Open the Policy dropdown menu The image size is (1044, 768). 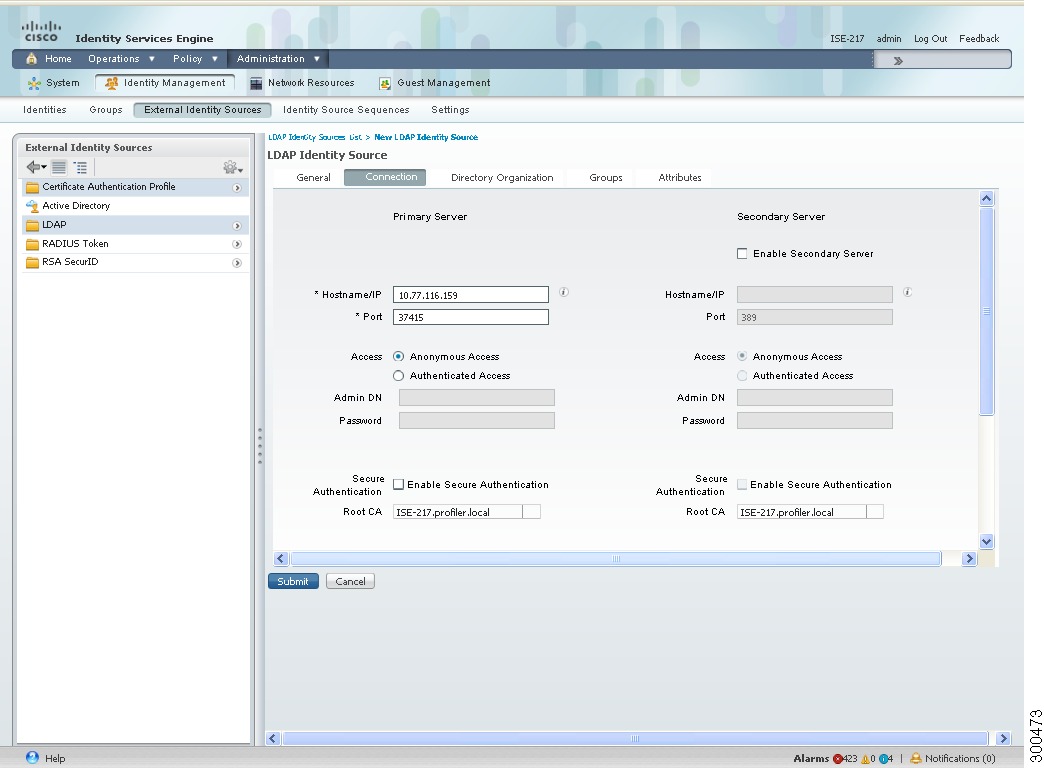tap(195, 59)
